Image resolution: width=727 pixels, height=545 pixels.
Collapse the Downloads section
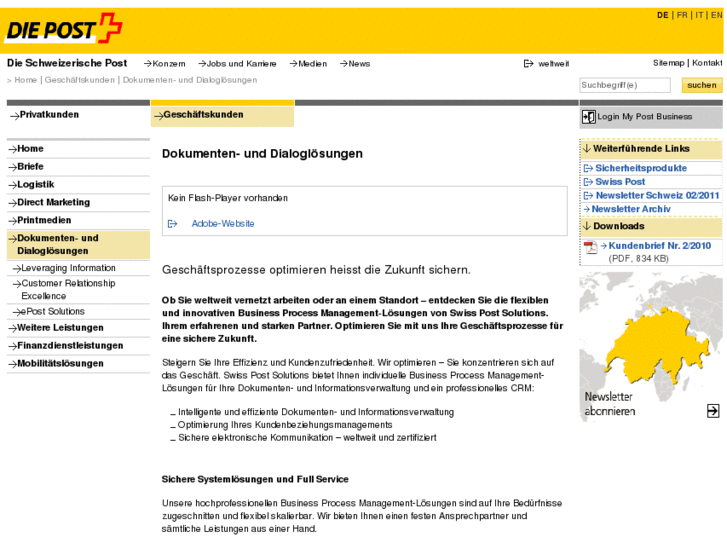click(651, 226)
